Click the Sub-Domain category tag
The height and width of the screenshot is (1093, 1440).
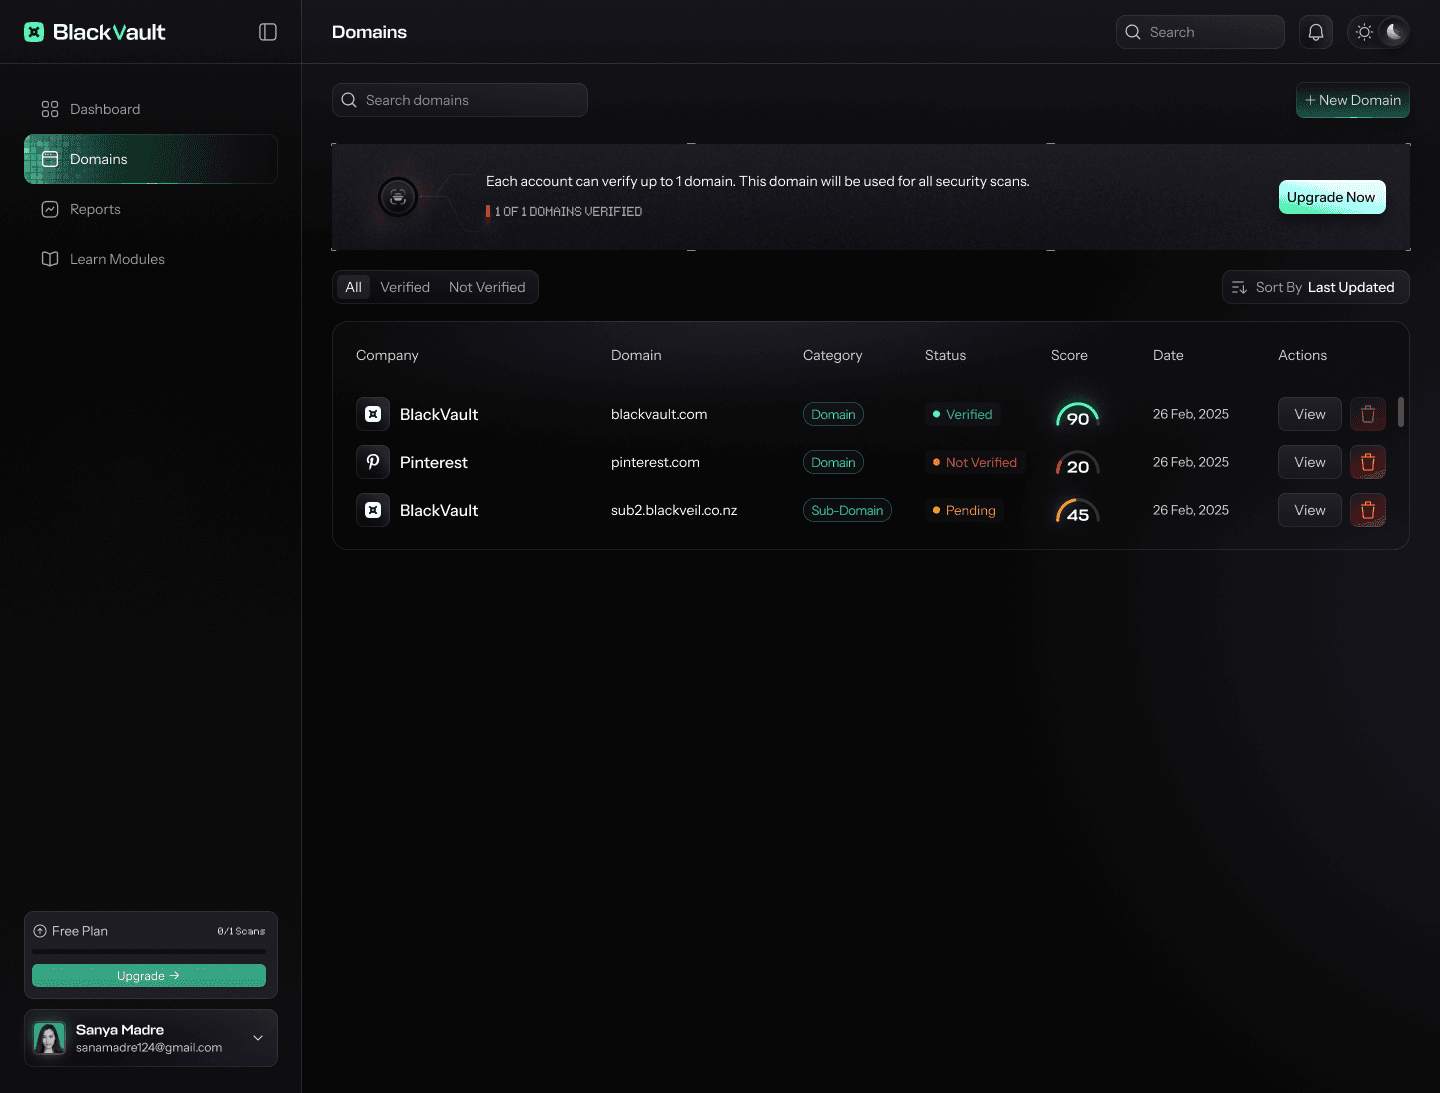(x=847, y=510)
